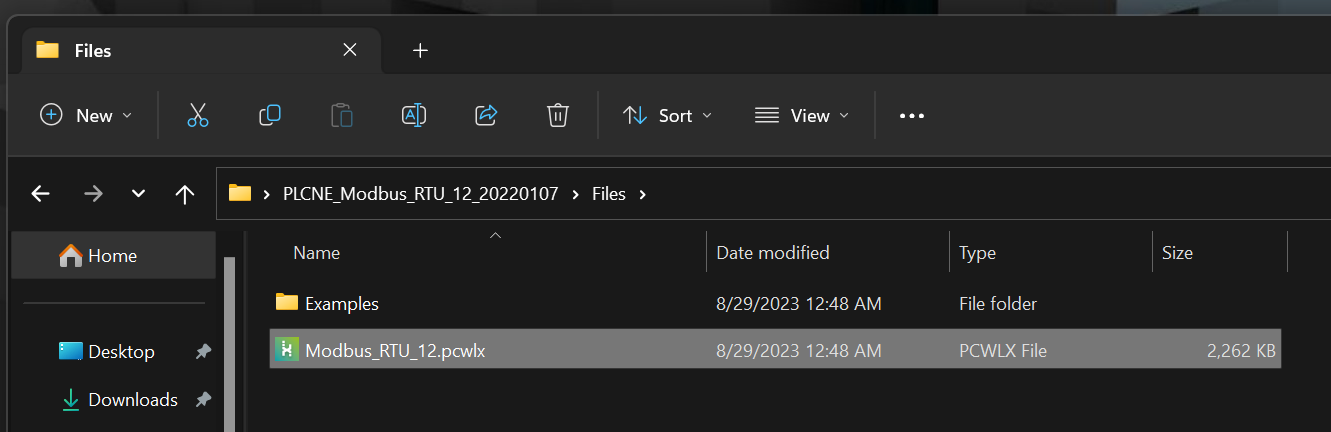Click the Copy icon in toolbar
The height and width of the screenshot is (432, 1331).
270,115
